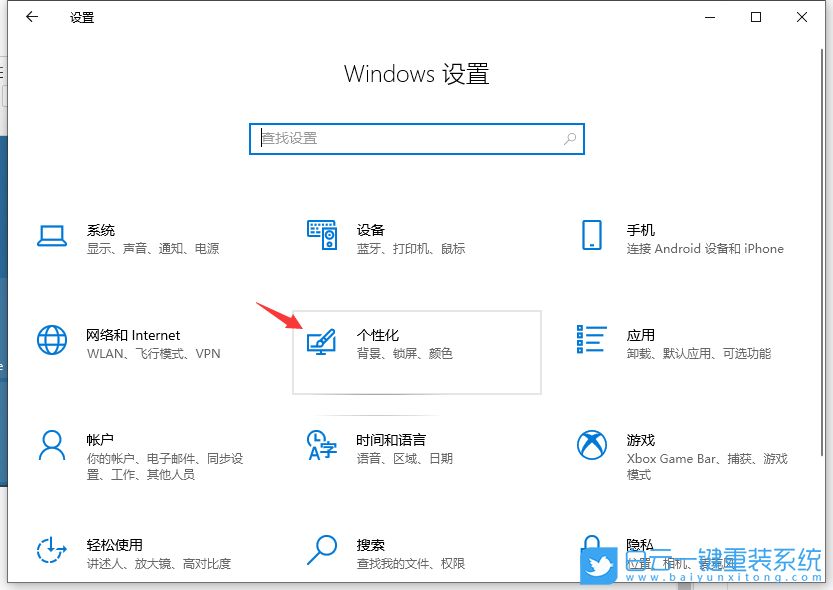Open 时间和语言 via the clock icon
The width and height of the screenshot is (833, 590).
tap(322, 447)
